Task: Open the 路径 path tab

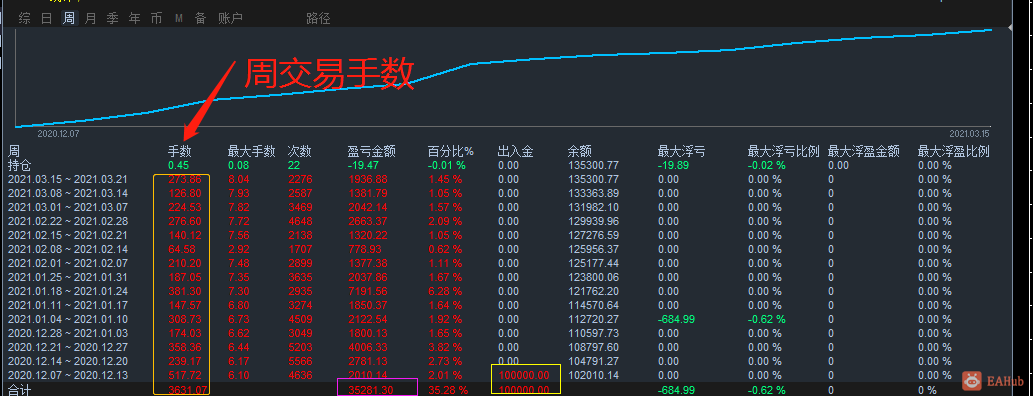Action: tap(318, 18)
